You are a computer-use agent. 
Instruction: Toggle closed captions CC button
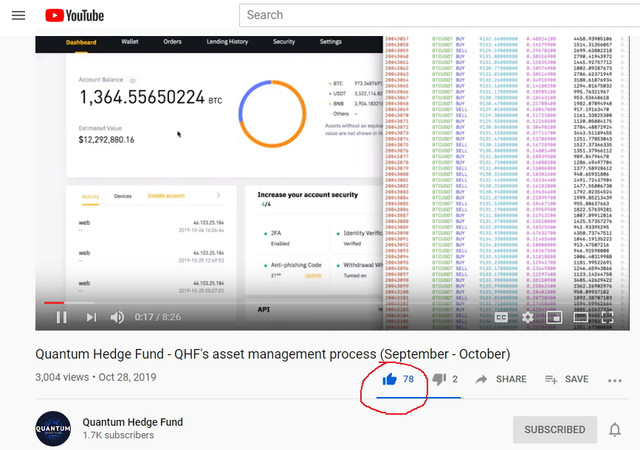pyautogui.click(x=501, y=317)
